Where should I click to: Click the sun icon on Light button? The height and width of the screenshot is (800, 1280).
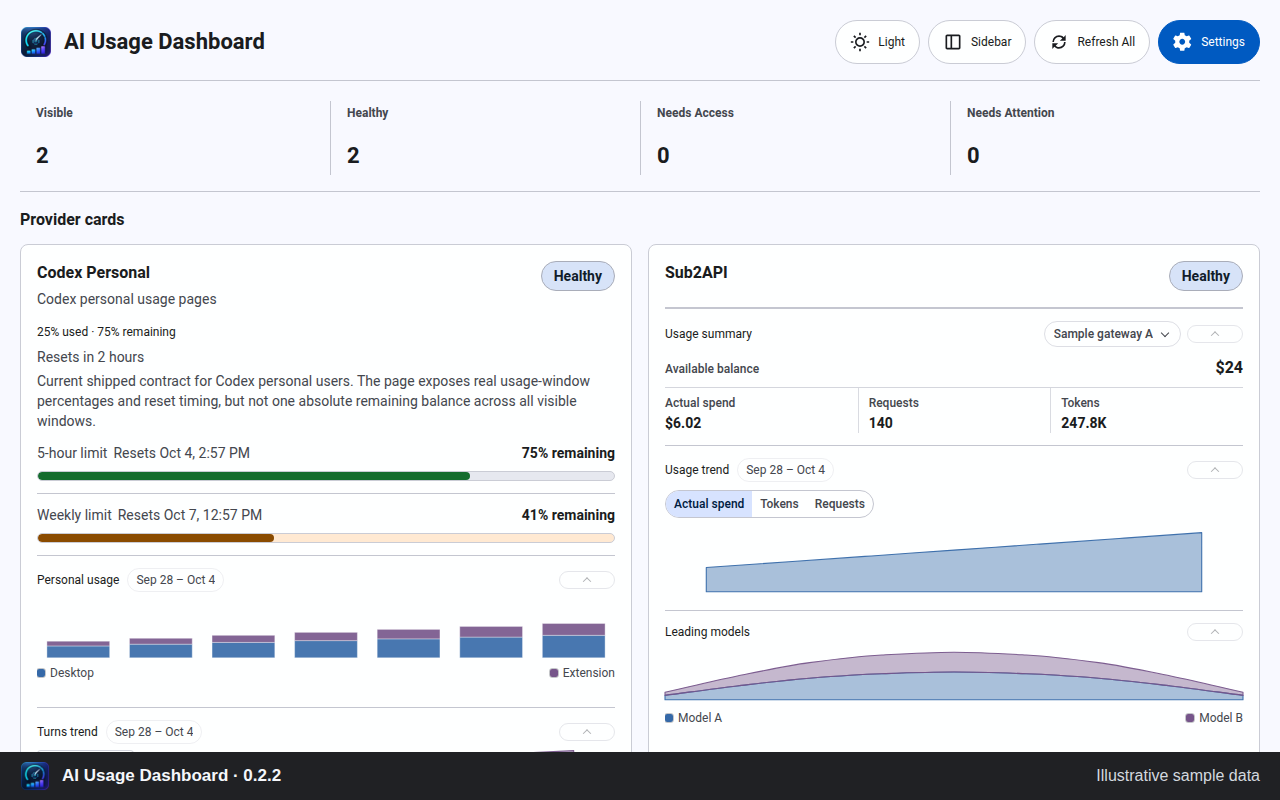click(860, 42)
